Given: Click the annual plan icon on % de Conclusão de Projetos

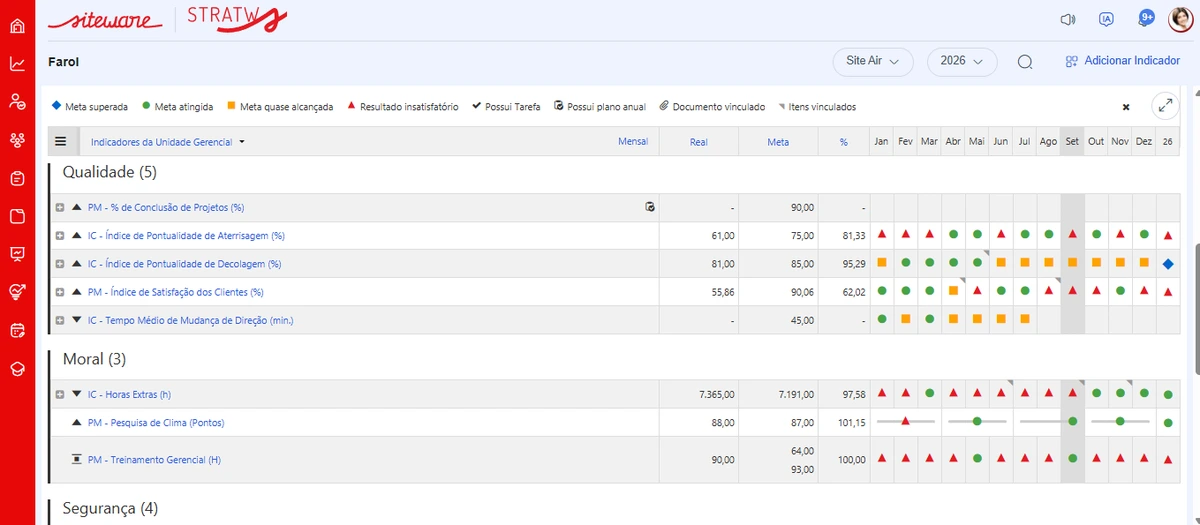Looking at the screenshot, I should (650, 207).
